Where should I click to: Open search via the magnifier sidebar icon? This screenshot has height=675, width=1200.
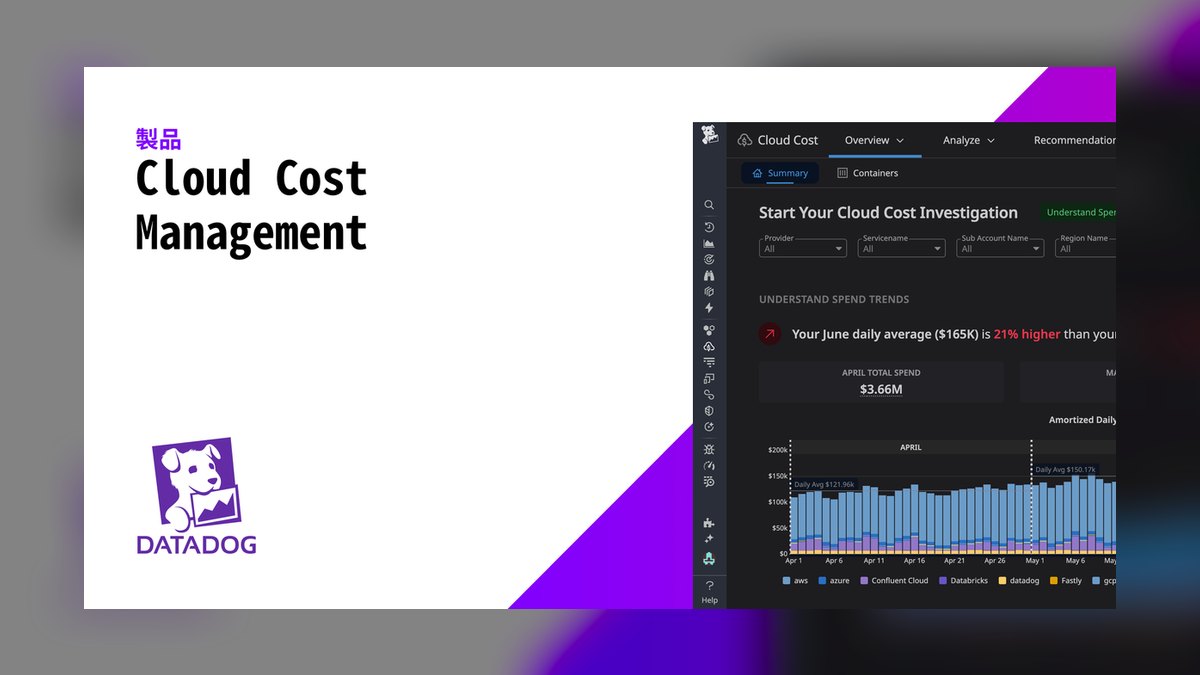(709, 205)
